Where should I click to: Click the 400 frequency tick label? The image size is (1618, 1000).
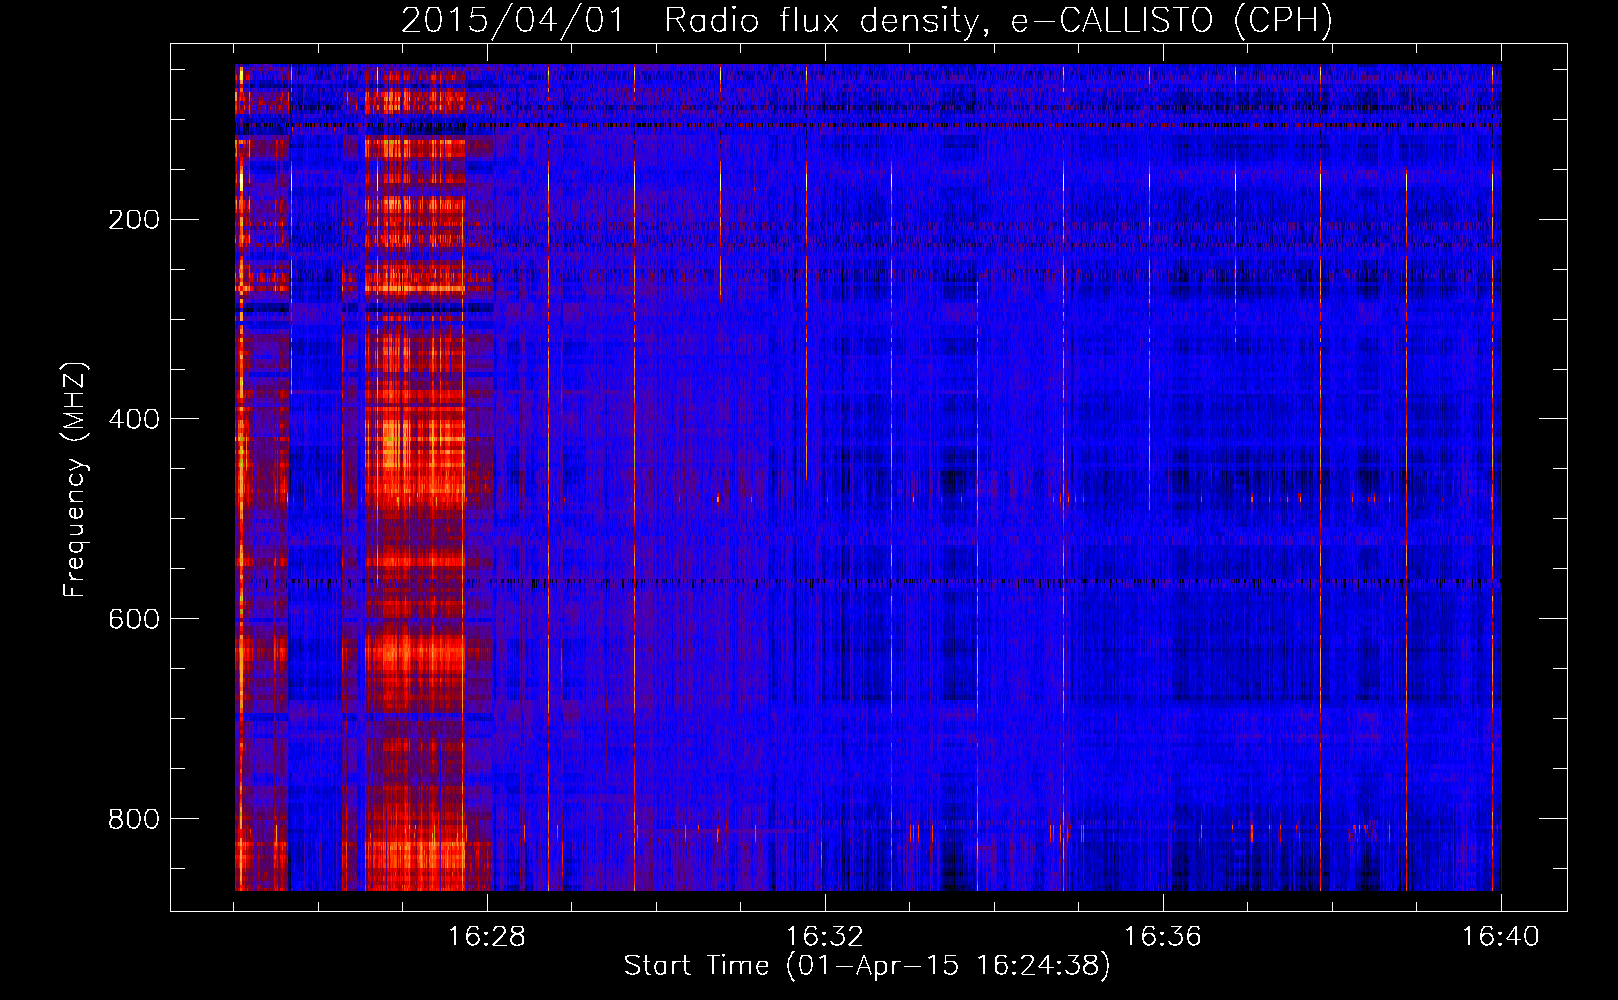[134, 419]
